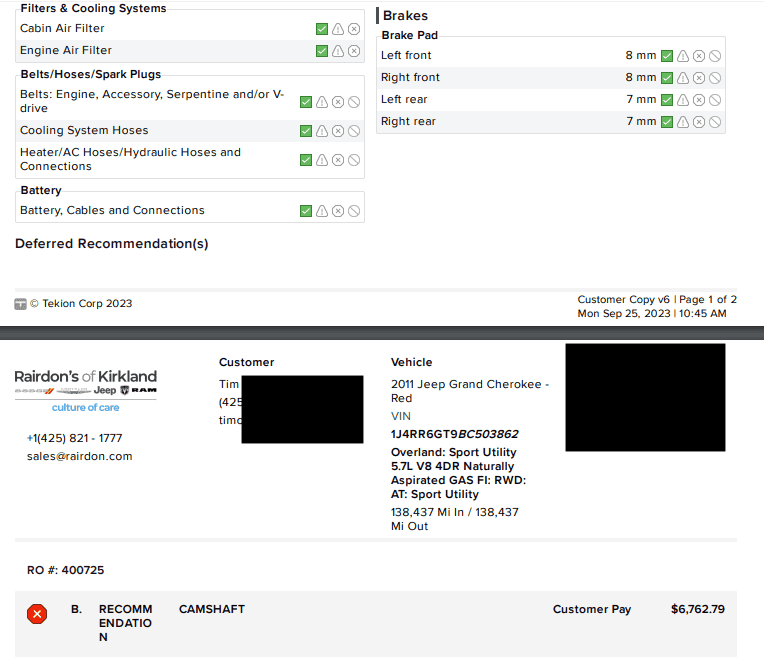The width and height of the screenshot is (764, 668).
Task: Click the warning triangle for Heater/AC Hoses
Action: (x=322, y=160)
